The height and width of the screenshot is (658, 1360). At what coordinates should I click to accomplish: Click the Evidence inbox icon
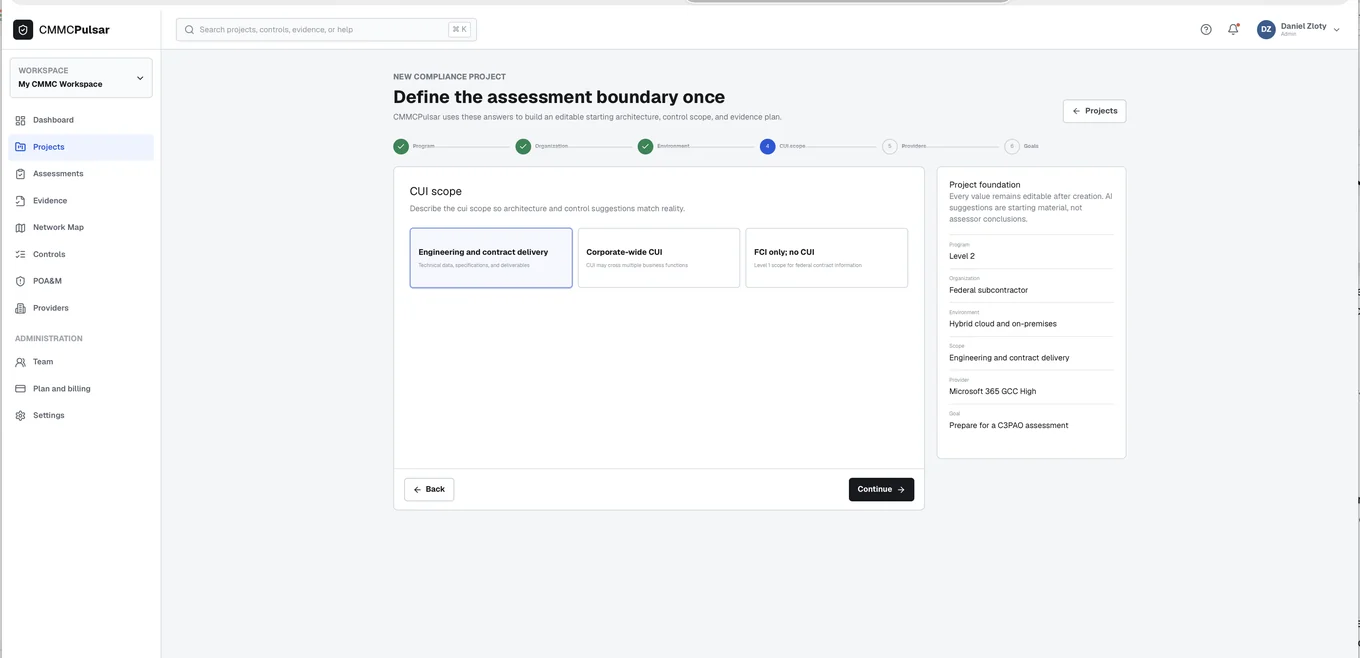(20, 201)
